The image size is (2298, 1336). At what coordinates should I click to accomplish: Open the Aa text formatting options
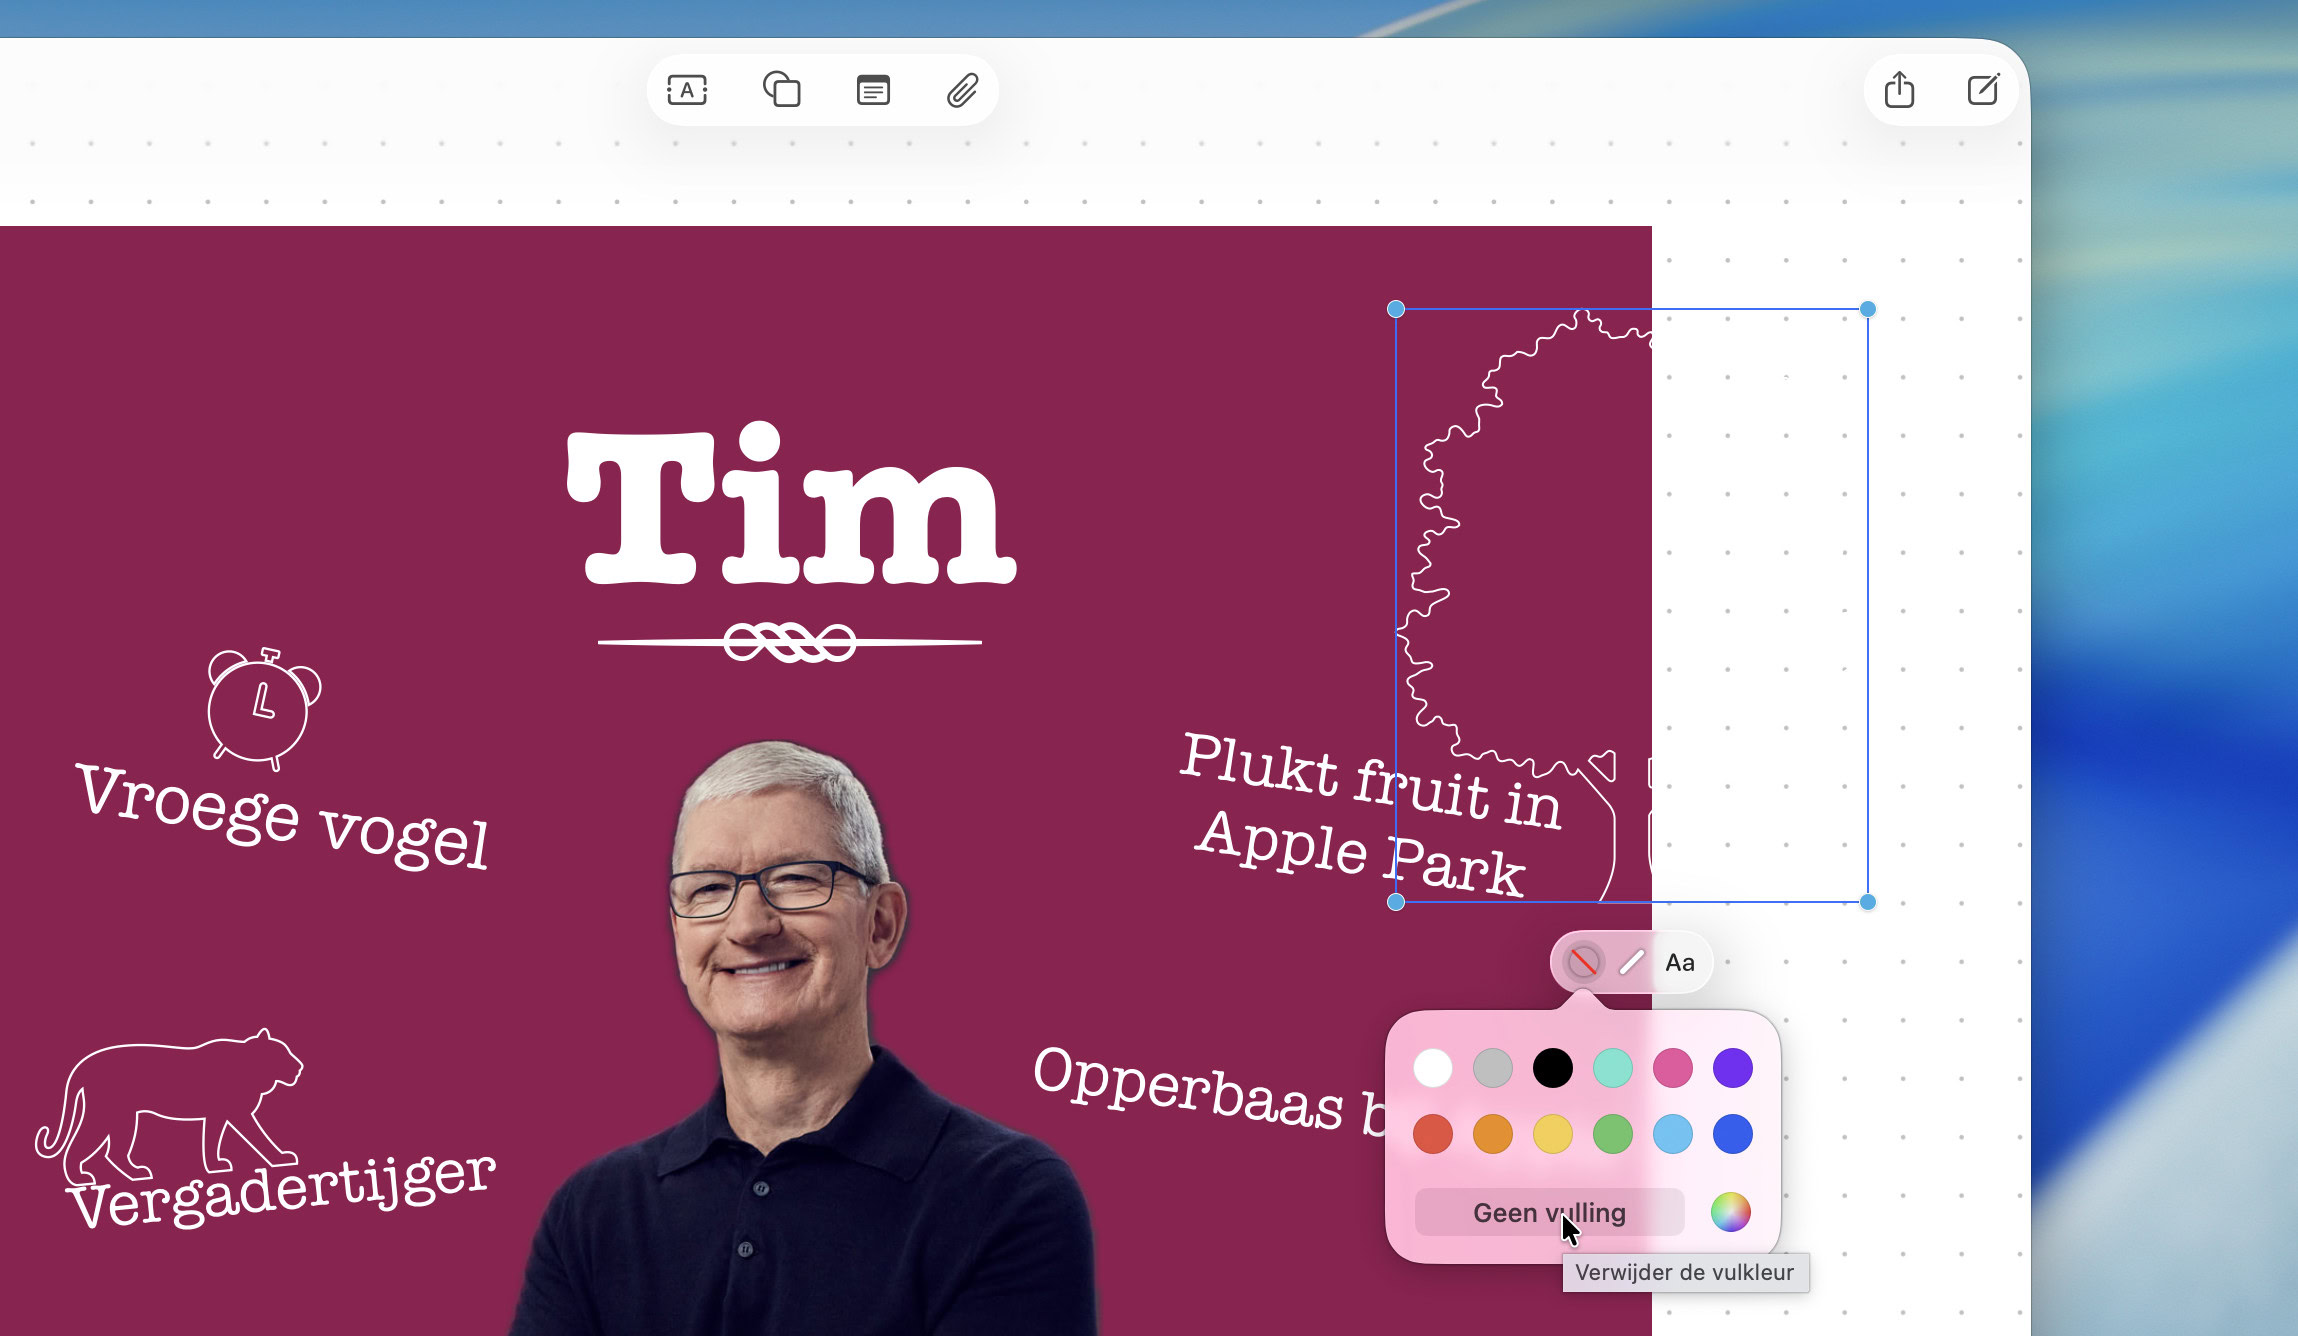[1680, 963]
